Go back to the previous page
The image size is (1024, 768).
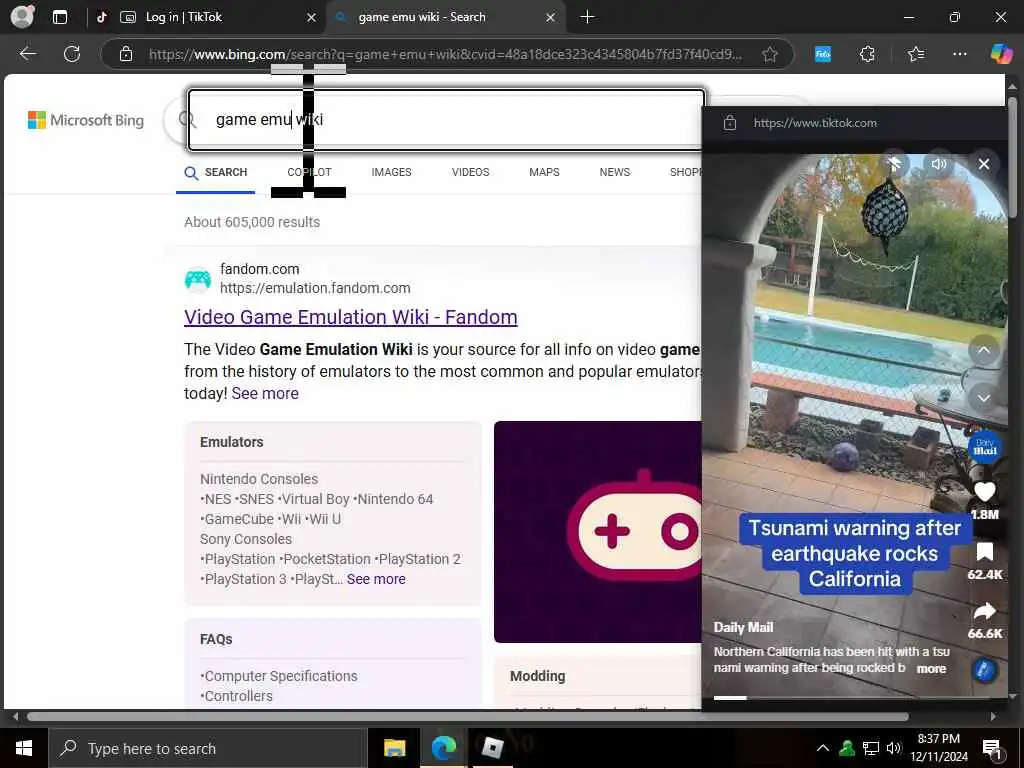(27, 54)
